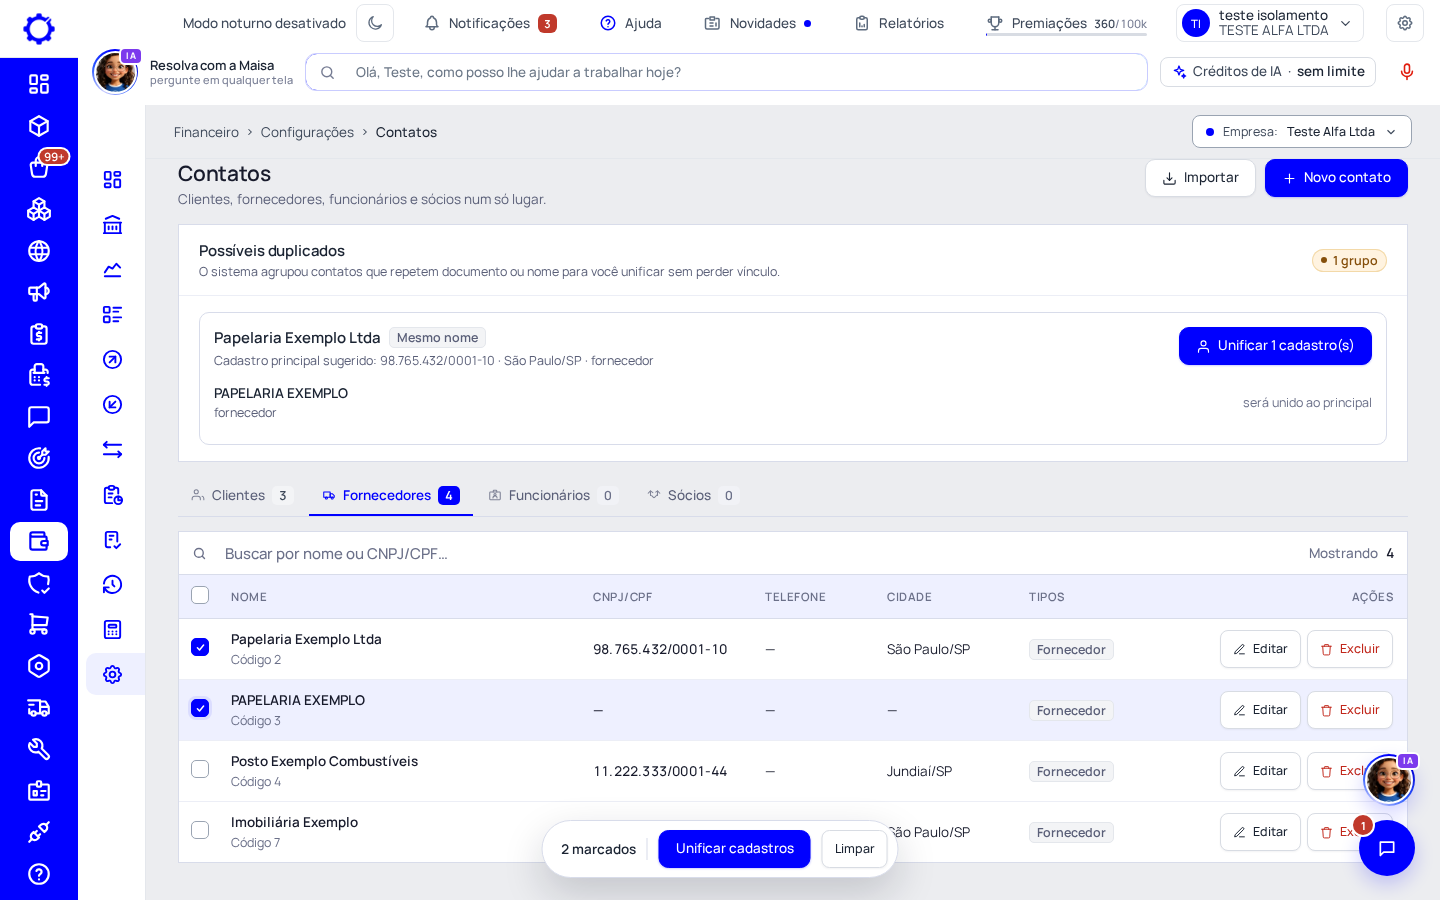
Task: Open delivery truck icon in sidebar
Action: click(x=39, y=708)
